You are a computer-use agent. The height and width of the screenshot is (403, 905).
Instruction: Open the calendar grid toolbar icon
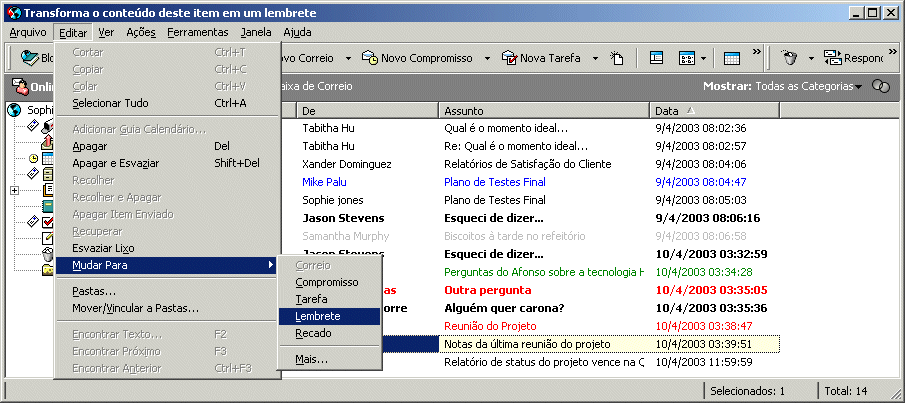tap(731, 58)
